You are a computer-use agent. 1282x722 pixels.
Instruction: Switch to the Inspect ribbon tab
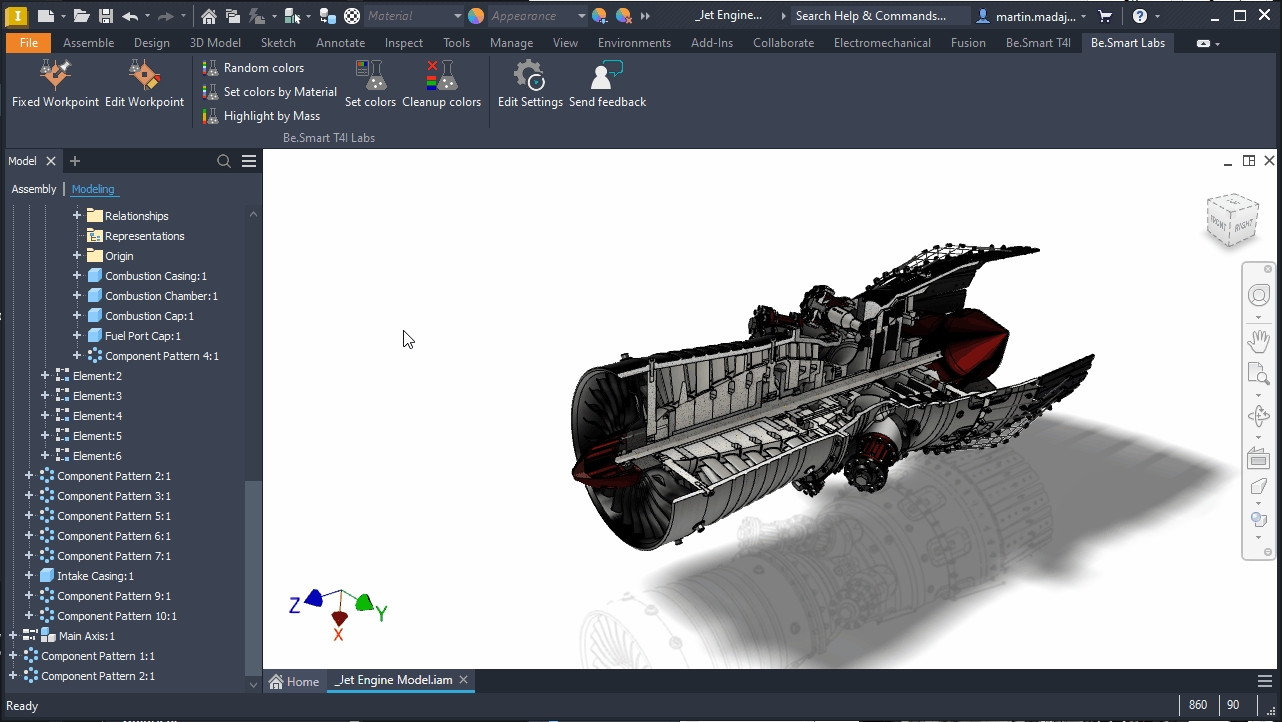[404, 43]
